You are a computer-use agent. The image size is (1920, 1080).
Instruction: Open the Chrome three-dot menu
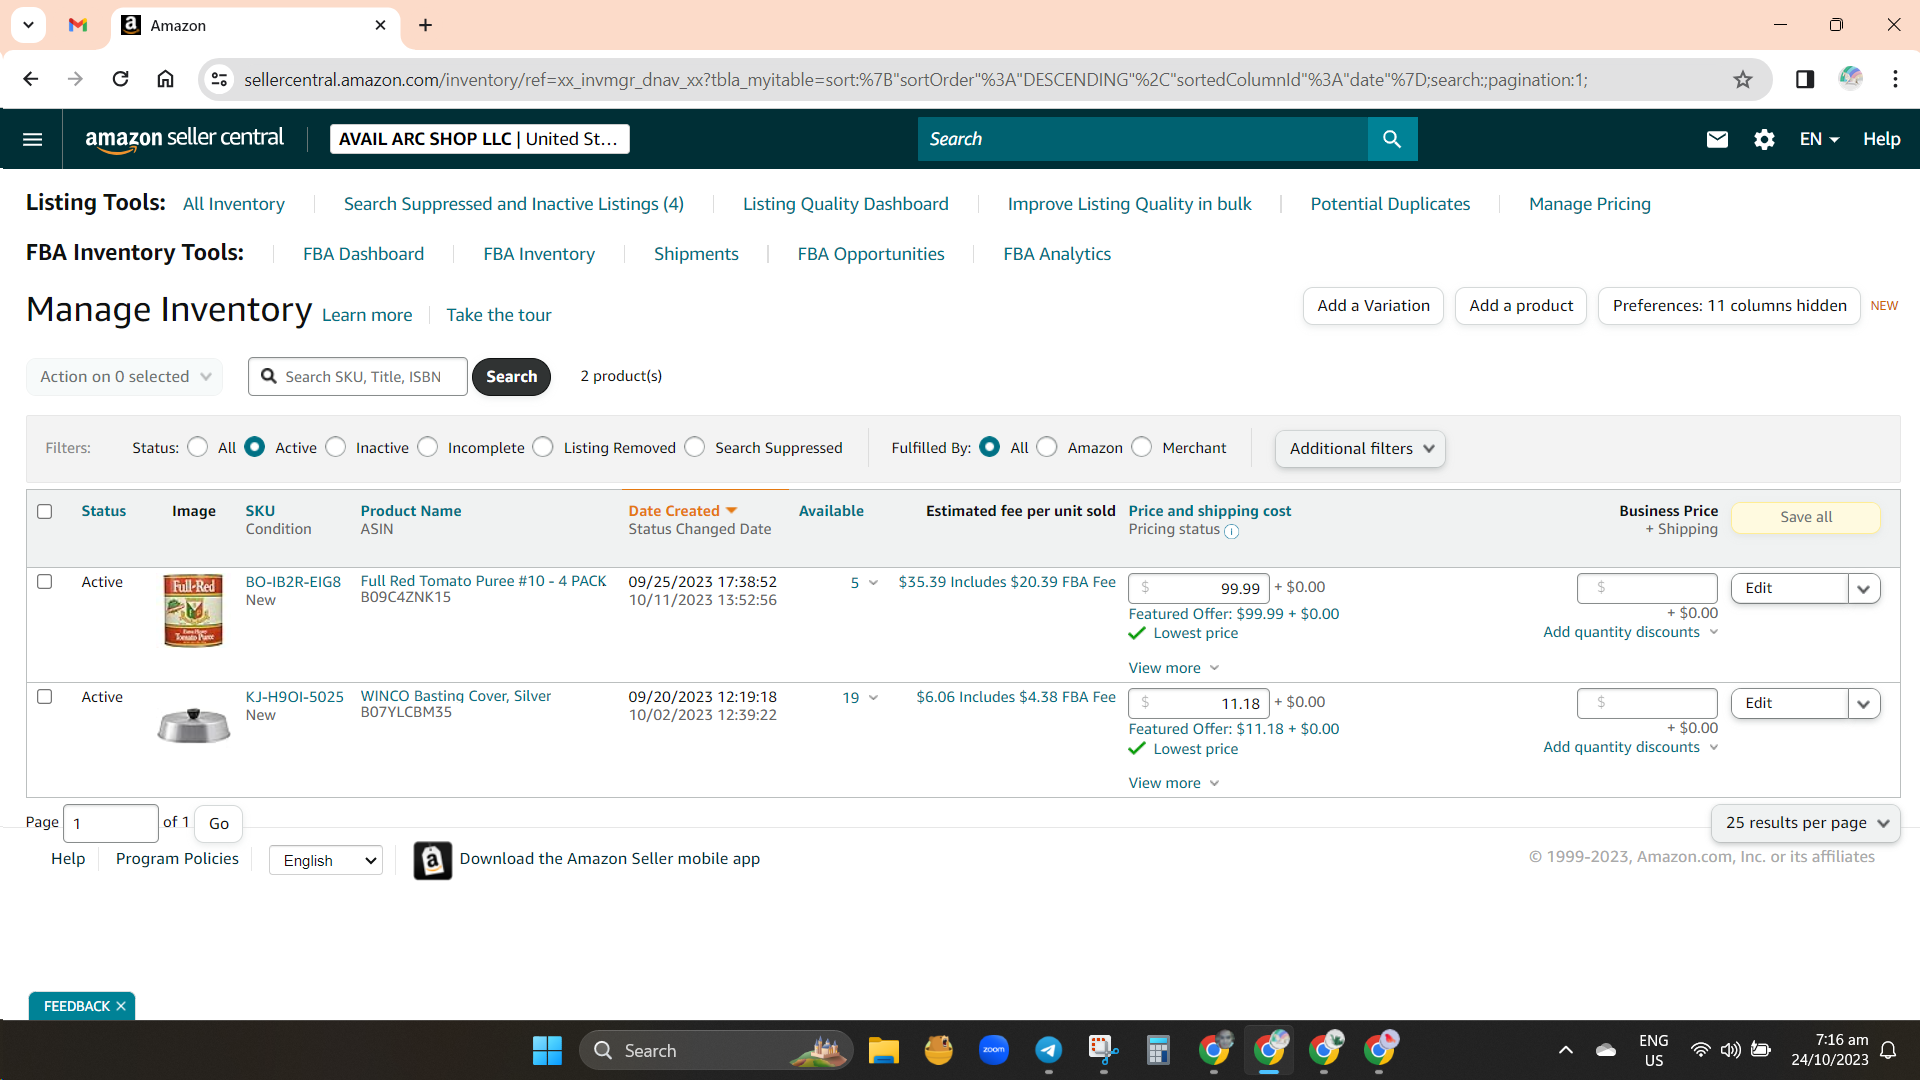coord(1895,79)
